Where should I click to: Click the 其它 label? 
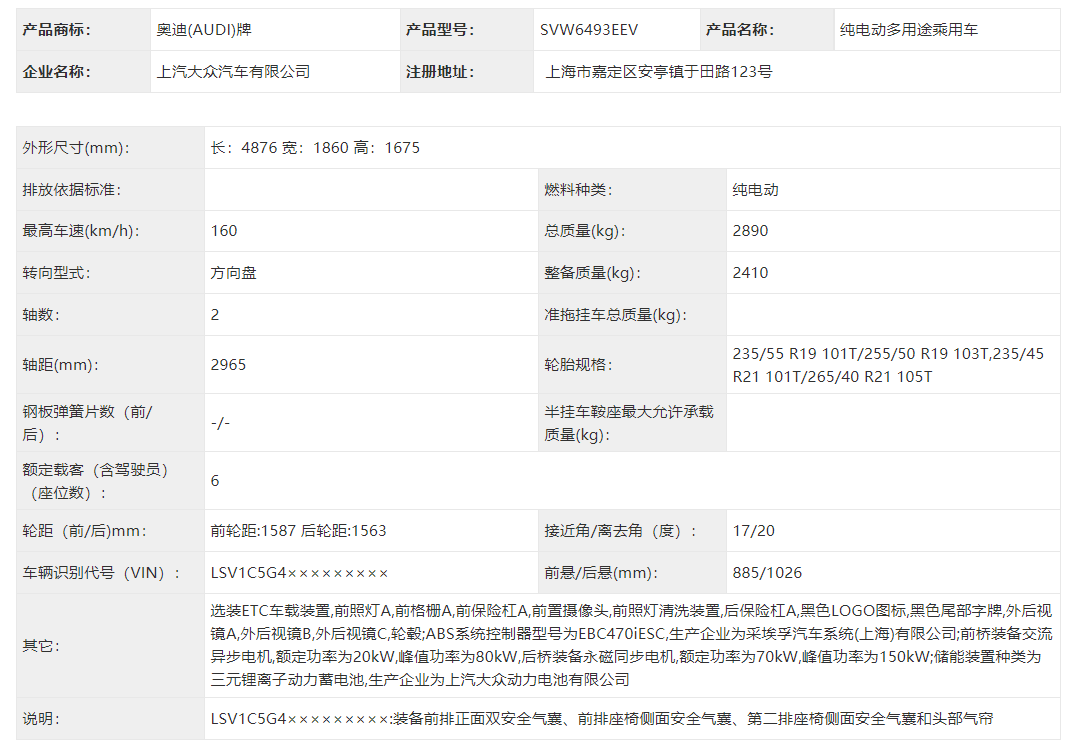point(40,646)
